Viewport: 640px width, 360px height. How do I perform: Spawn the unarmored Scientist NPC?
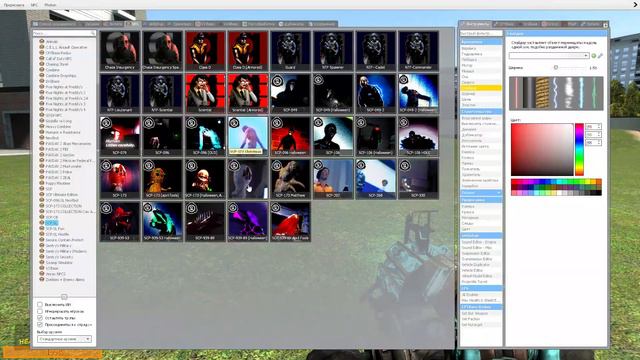[205, 93]
